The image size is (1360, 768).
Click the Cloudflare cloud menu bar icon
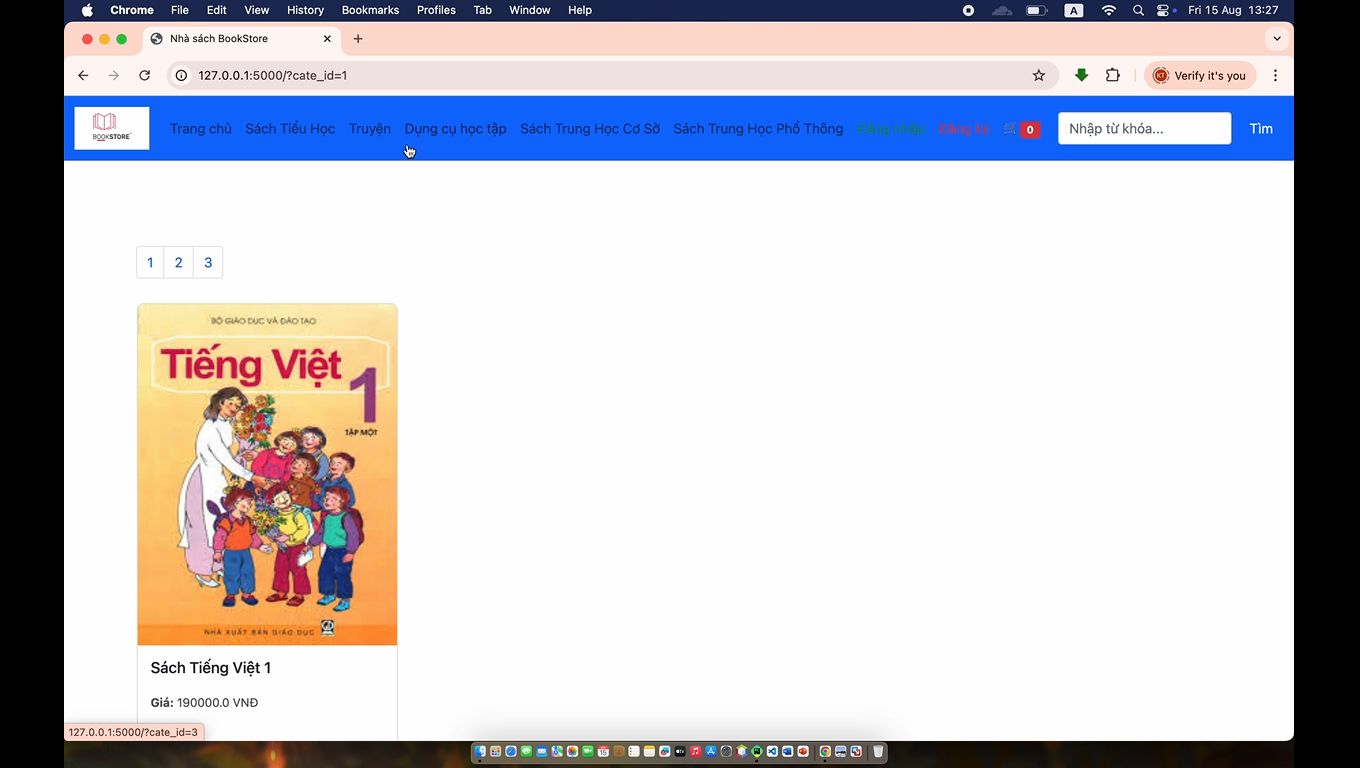point(1002,10)
